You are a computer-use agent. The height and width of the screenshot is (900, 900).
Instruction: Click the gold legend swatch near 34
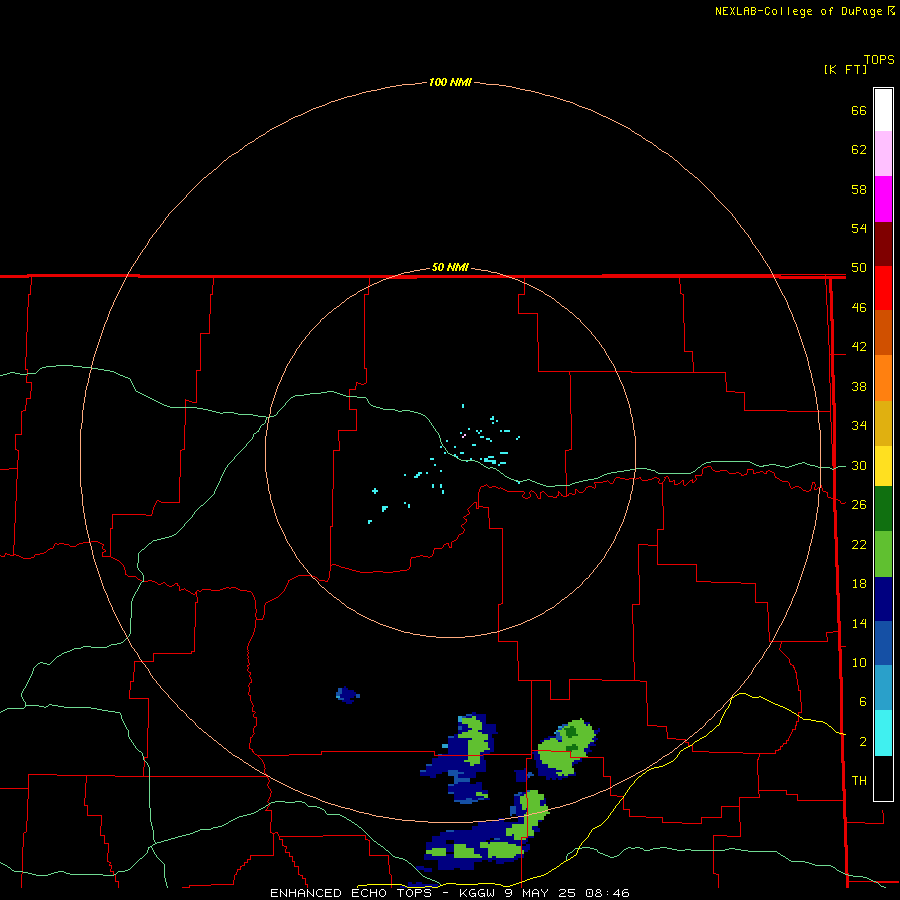point(883,423)
